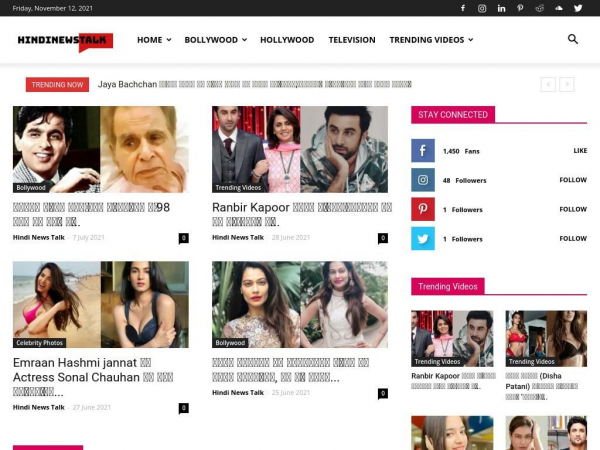
Task: Click LIKE next to Facebook fans
Action: 580,151
